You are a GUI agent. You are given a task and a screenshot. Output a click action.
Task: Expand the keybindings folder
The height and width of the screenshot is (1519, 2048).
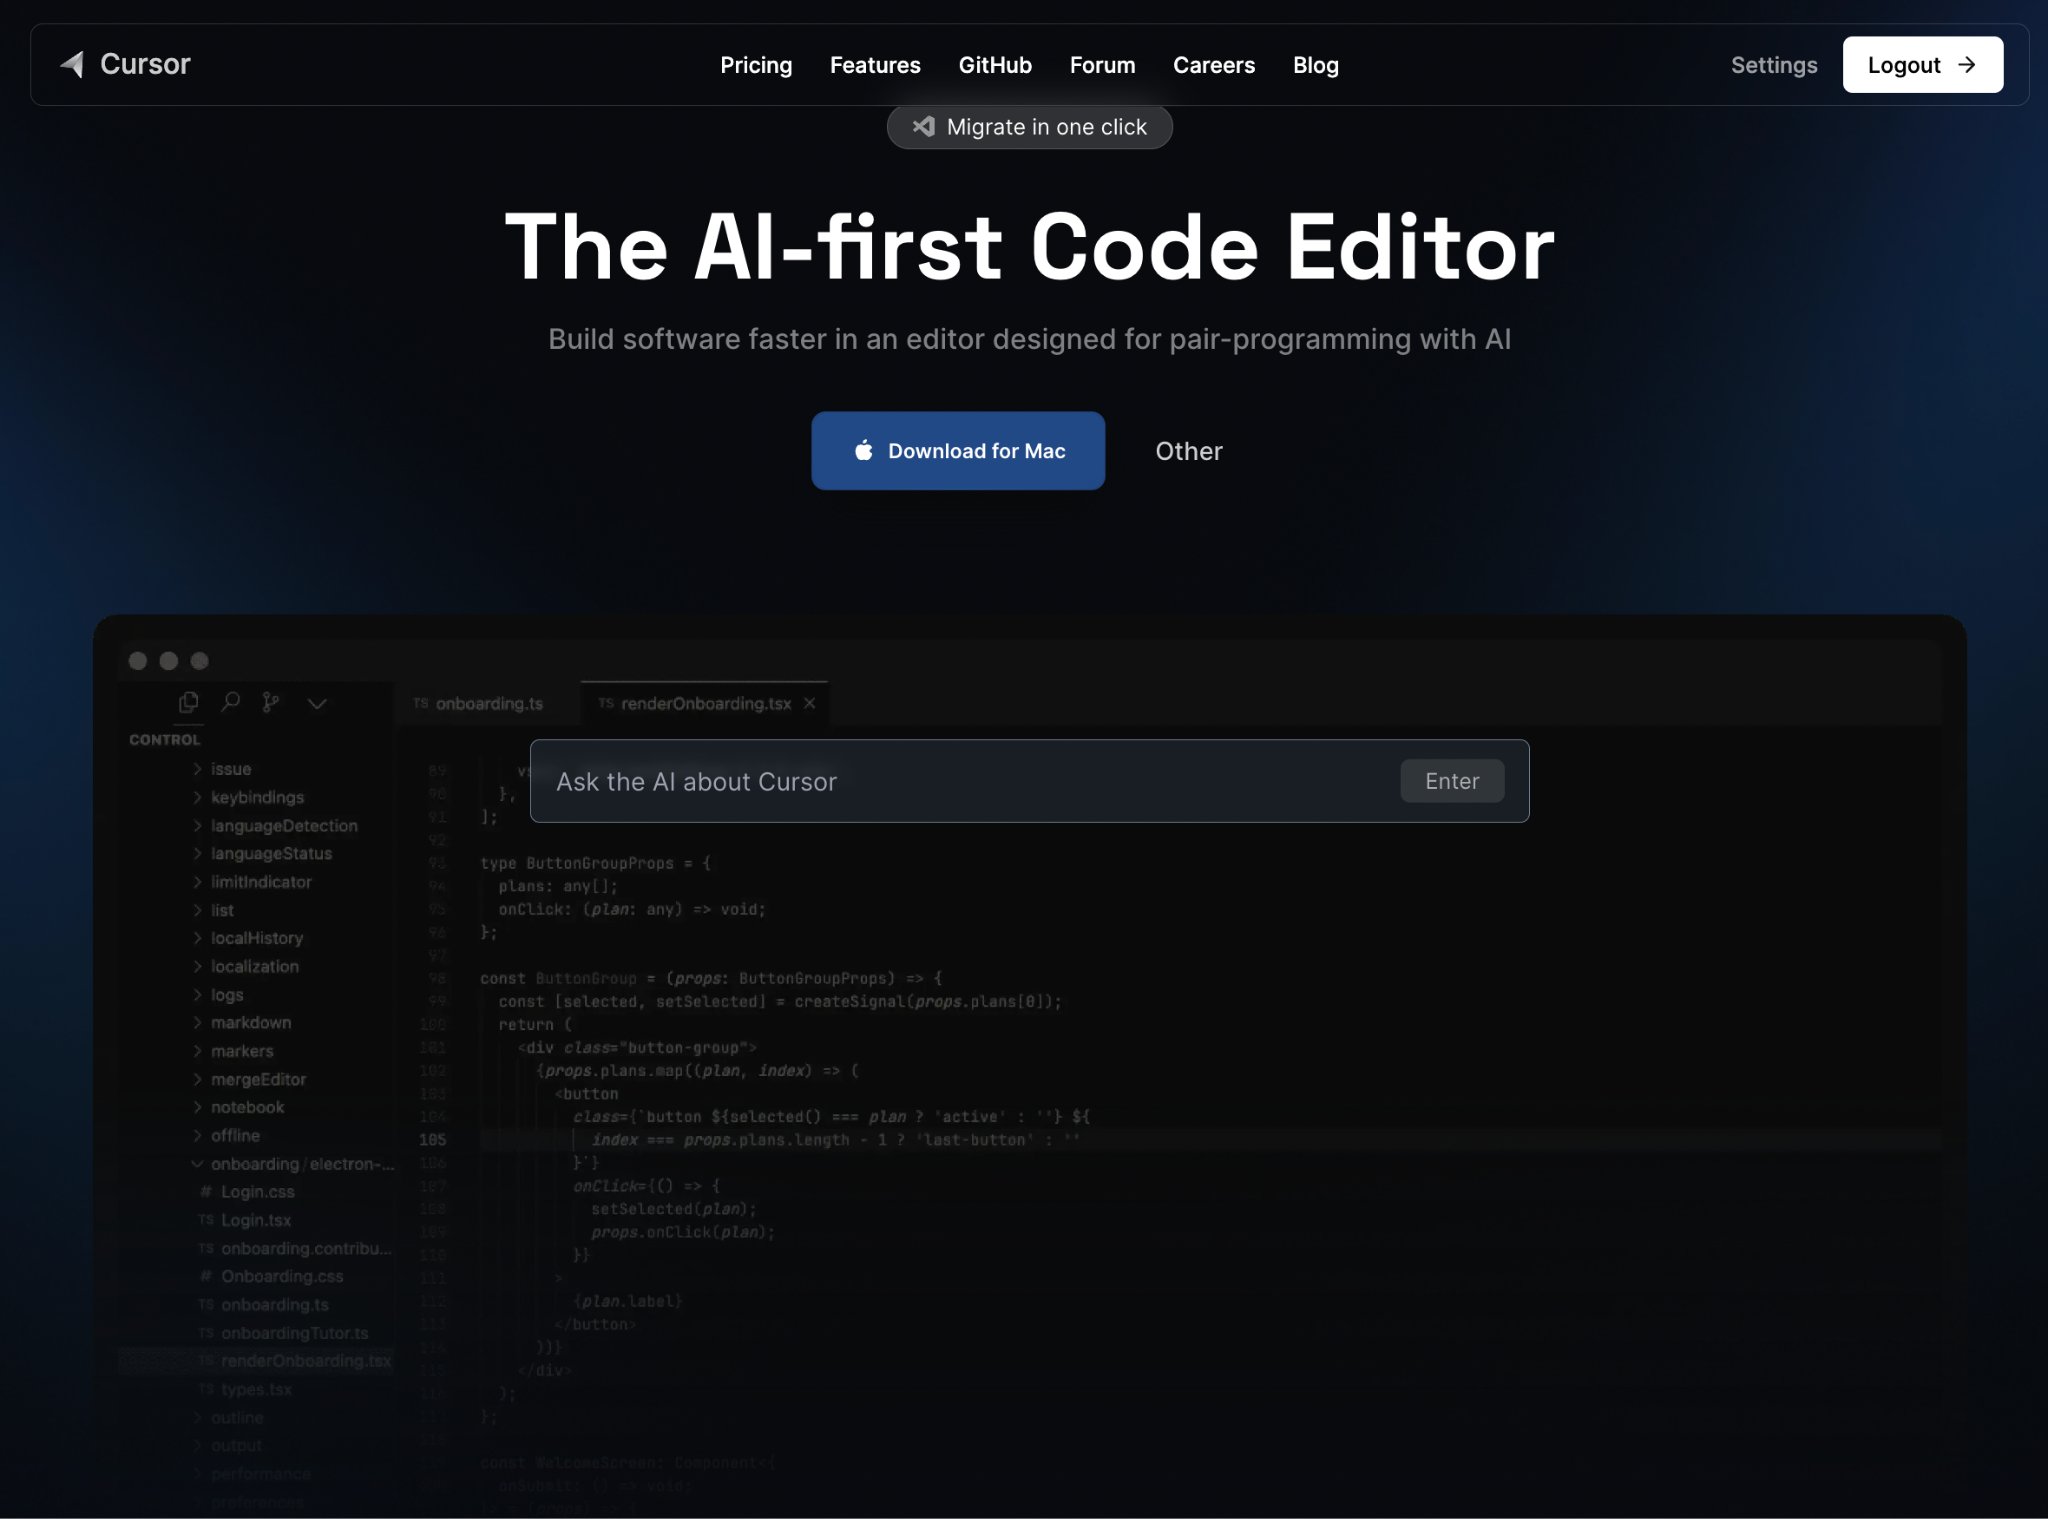point(247,797)
